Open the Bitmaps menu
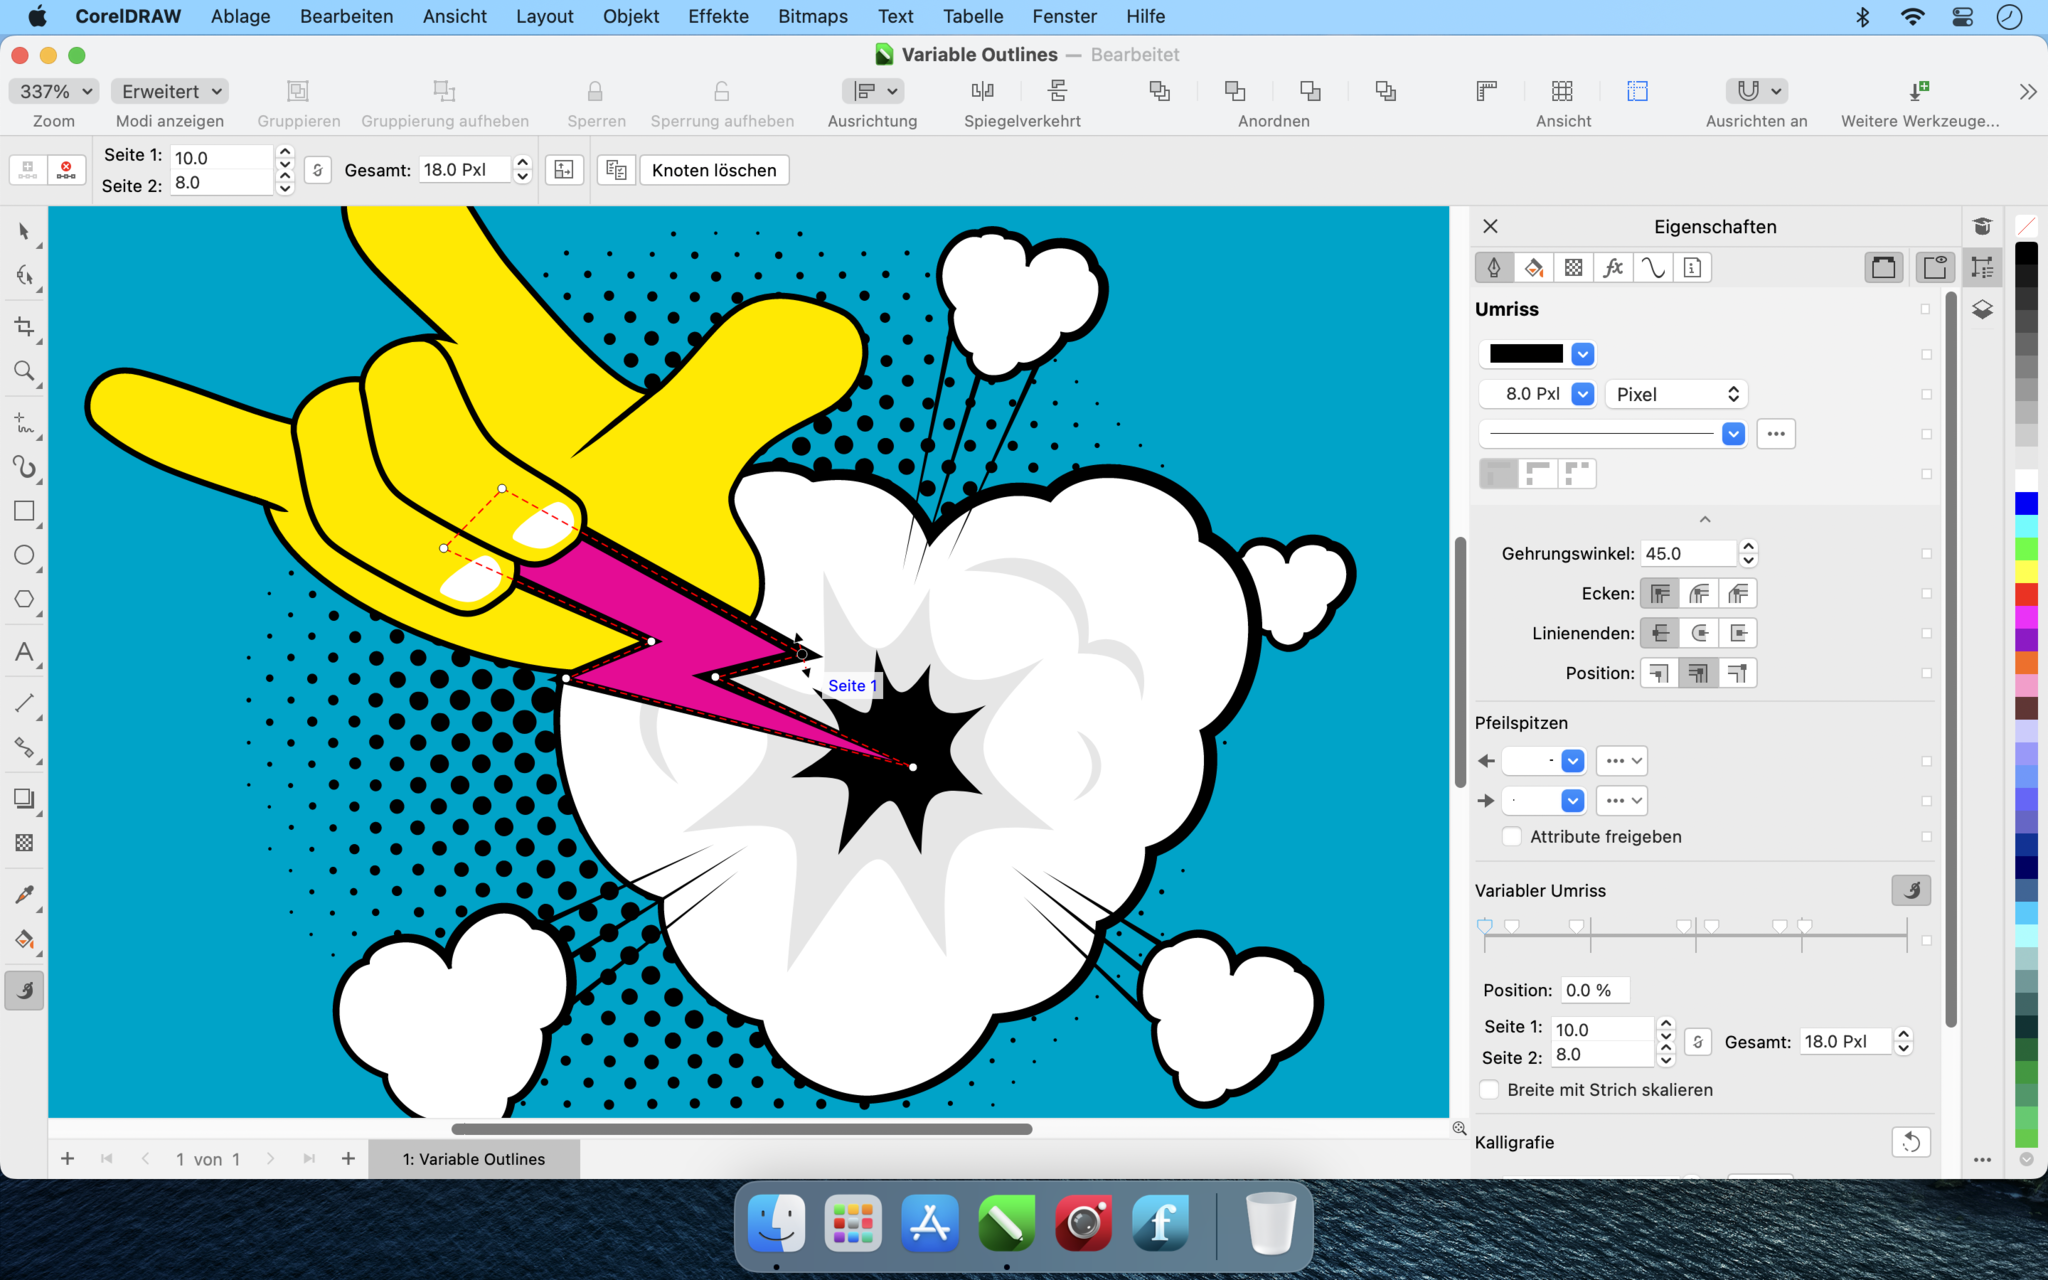The width and height of the screenshot is (2048, 1280). (812, 16)
